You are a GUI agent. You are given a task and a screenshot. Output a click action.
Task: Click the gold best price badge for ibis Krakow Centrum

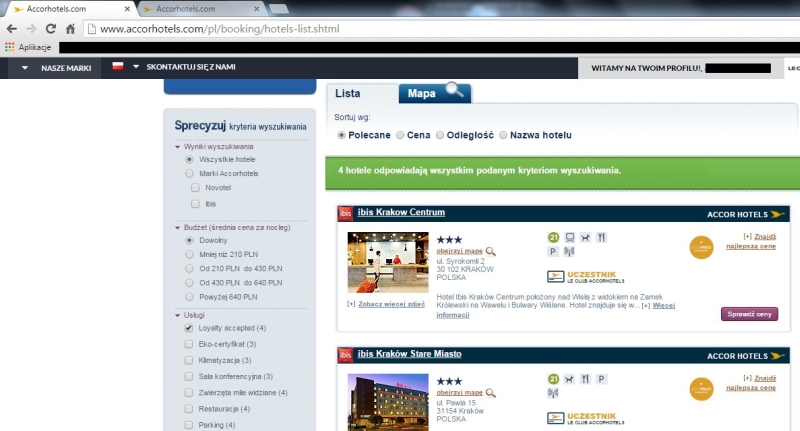pyautogui.click(x=701, y=247)
